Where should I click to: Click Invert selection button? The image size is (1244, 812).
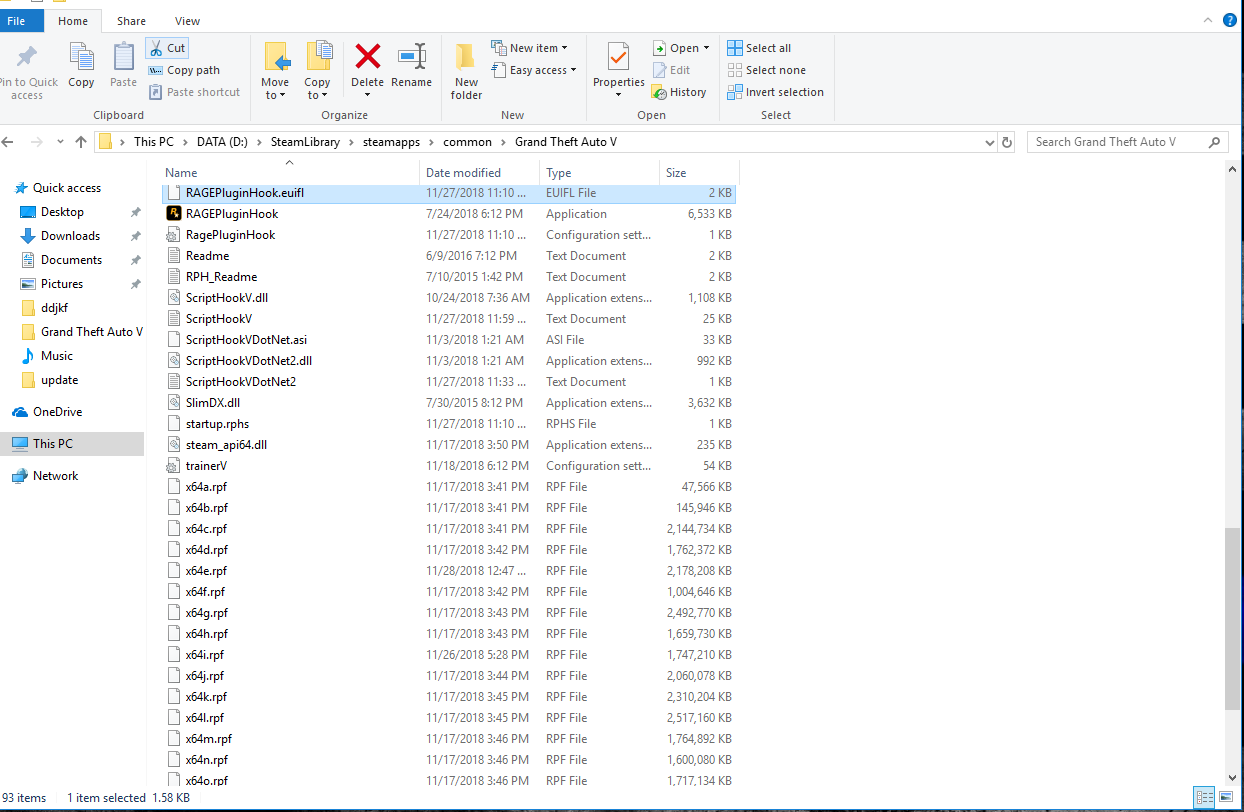coord(775,92)
